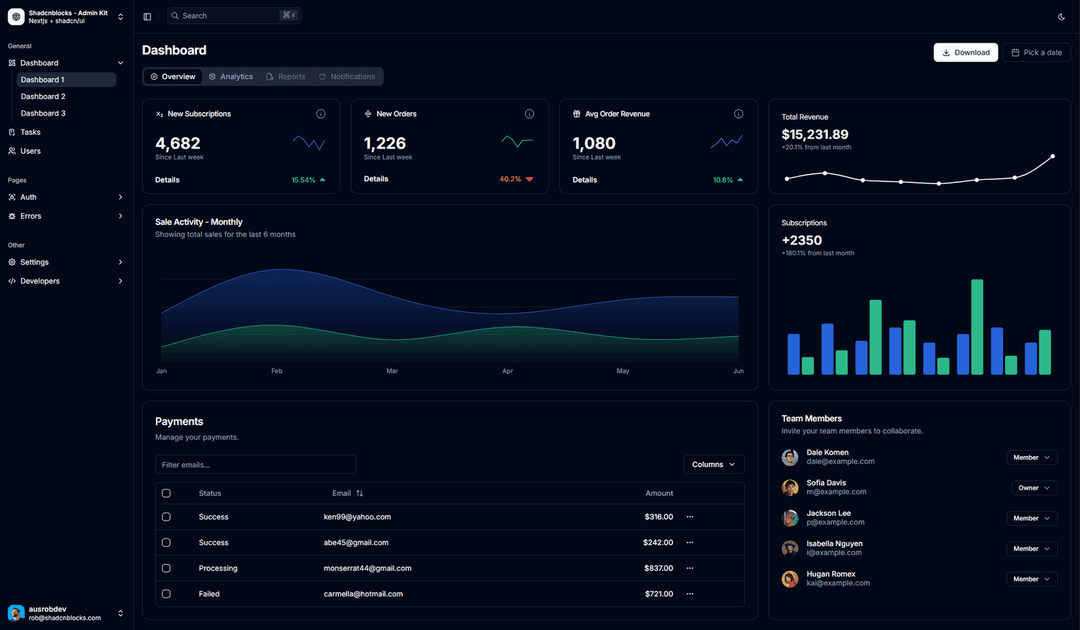Open Details on the Avg Order Revenue card
The image size is (1080, 630).
pos(584,179)
